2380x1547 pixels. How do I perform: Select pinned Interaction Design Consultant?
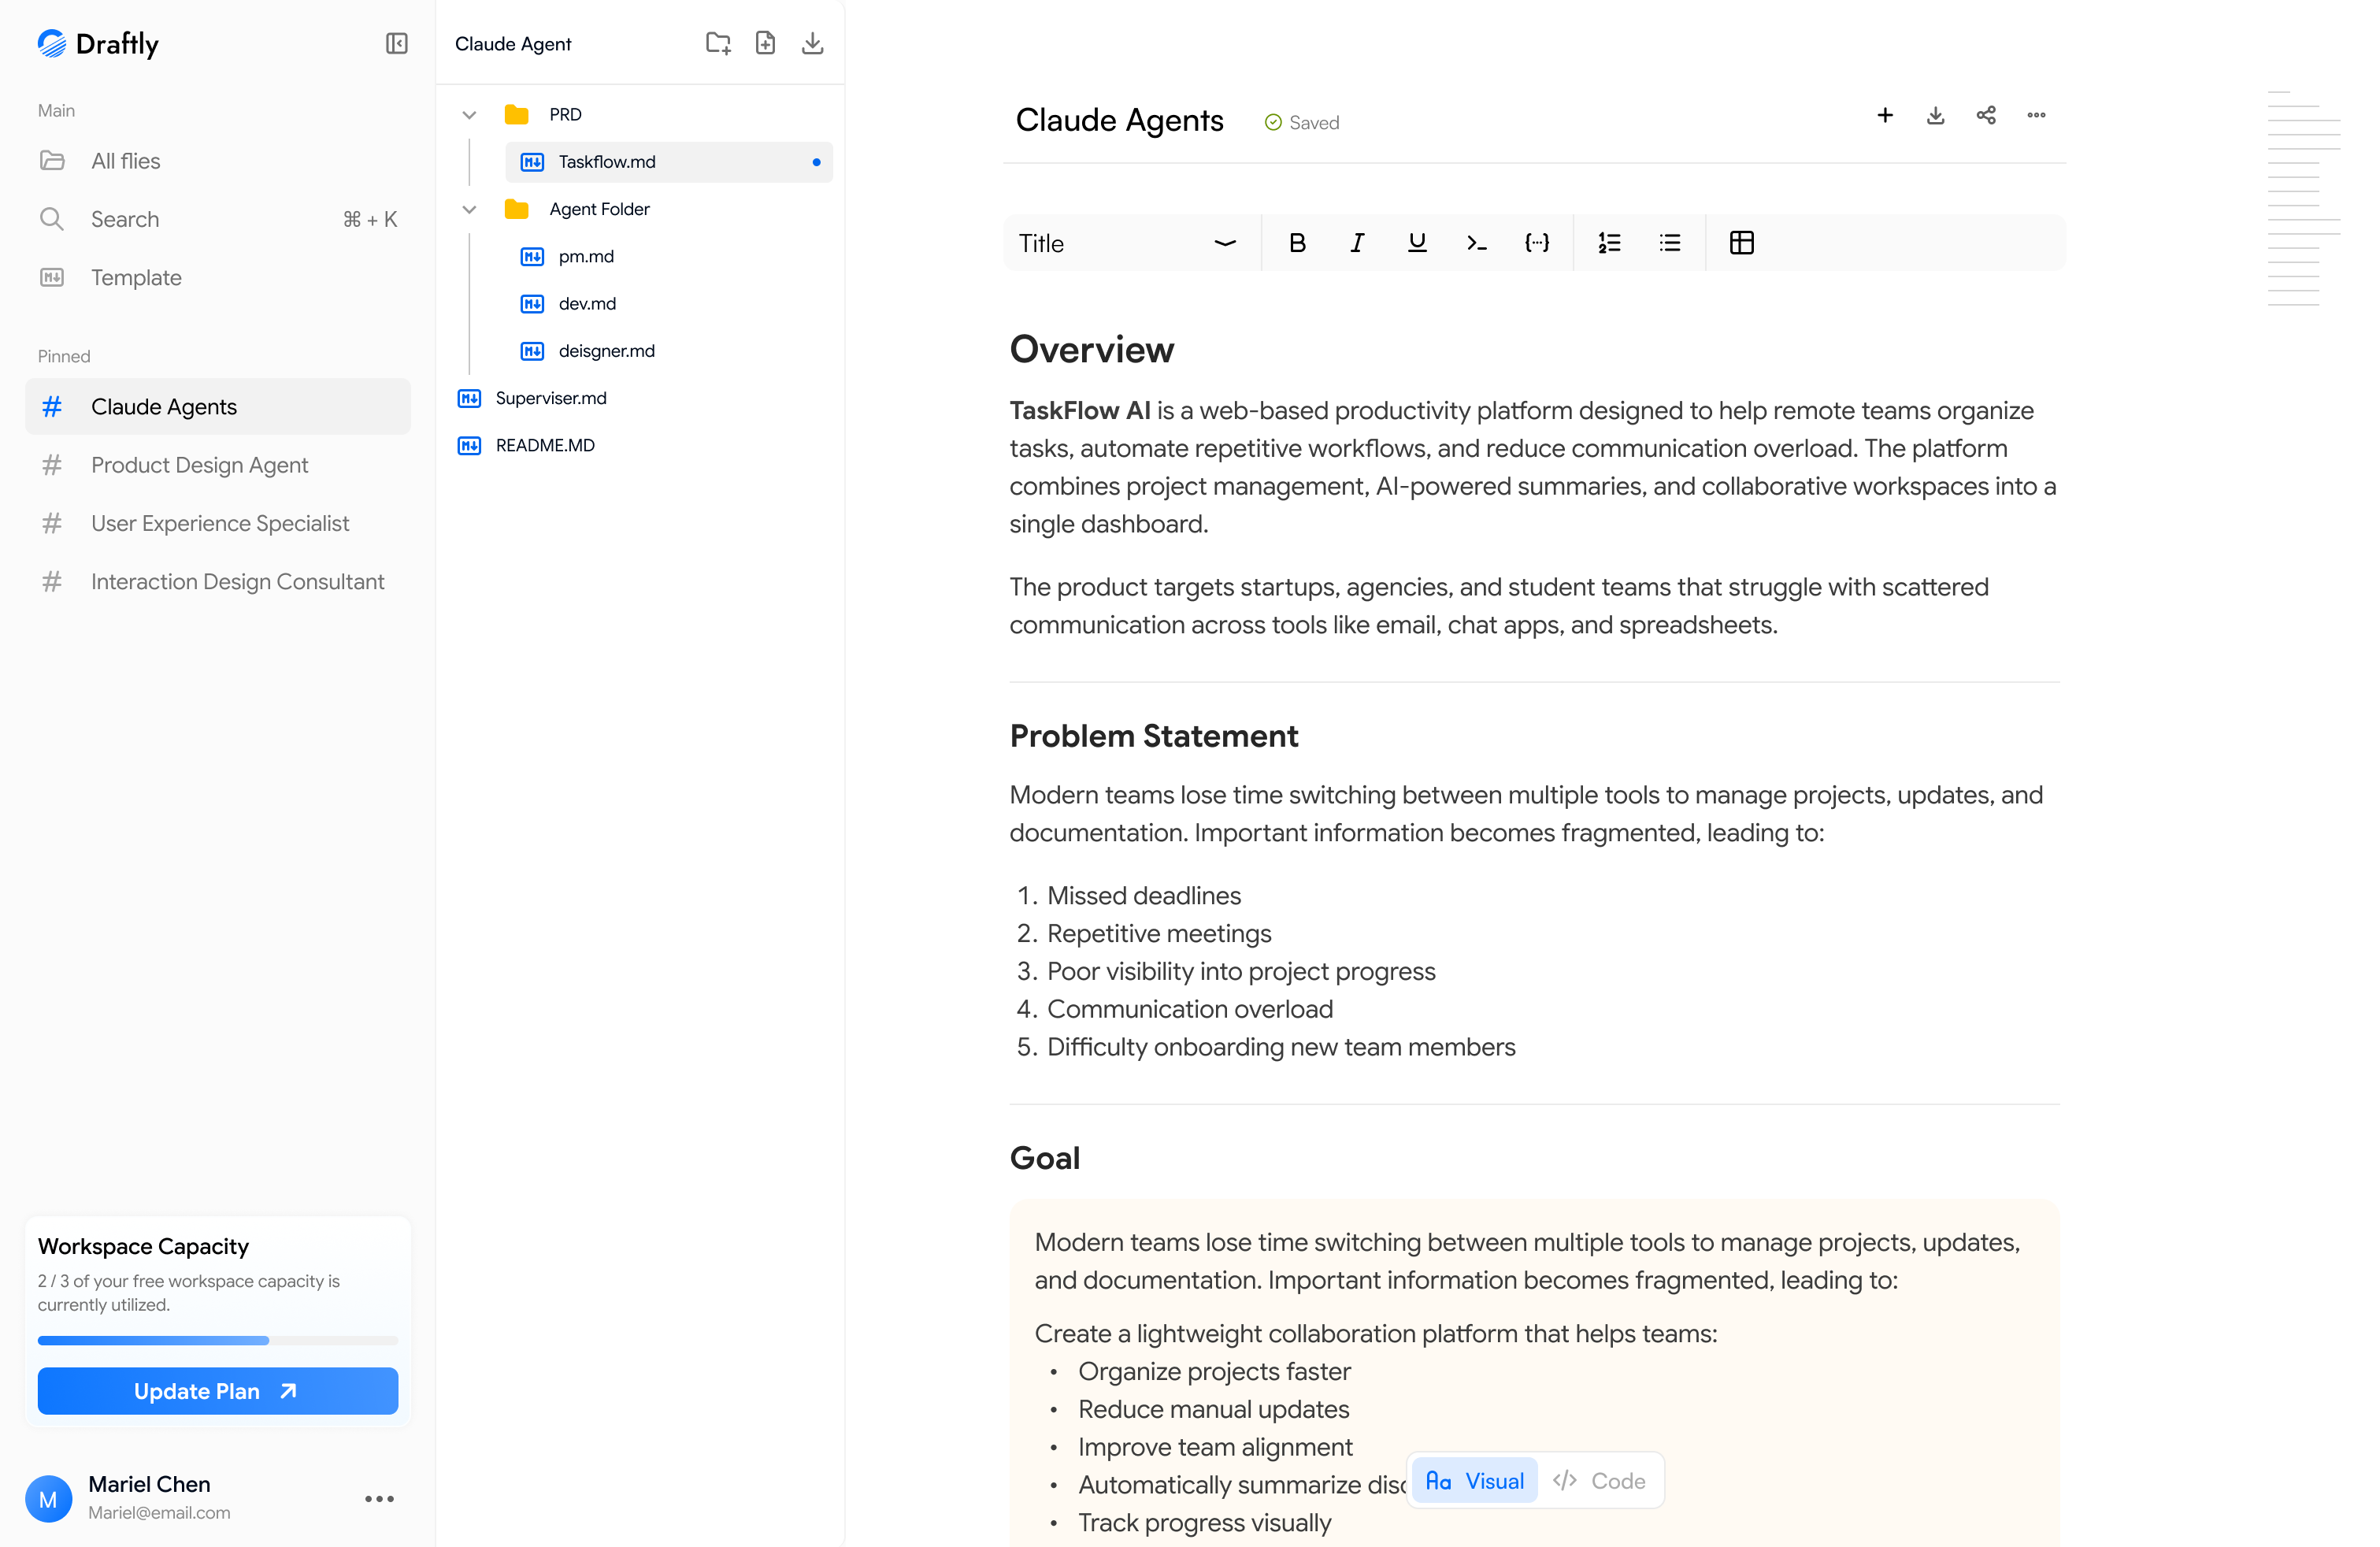click(x=218, y=582)
